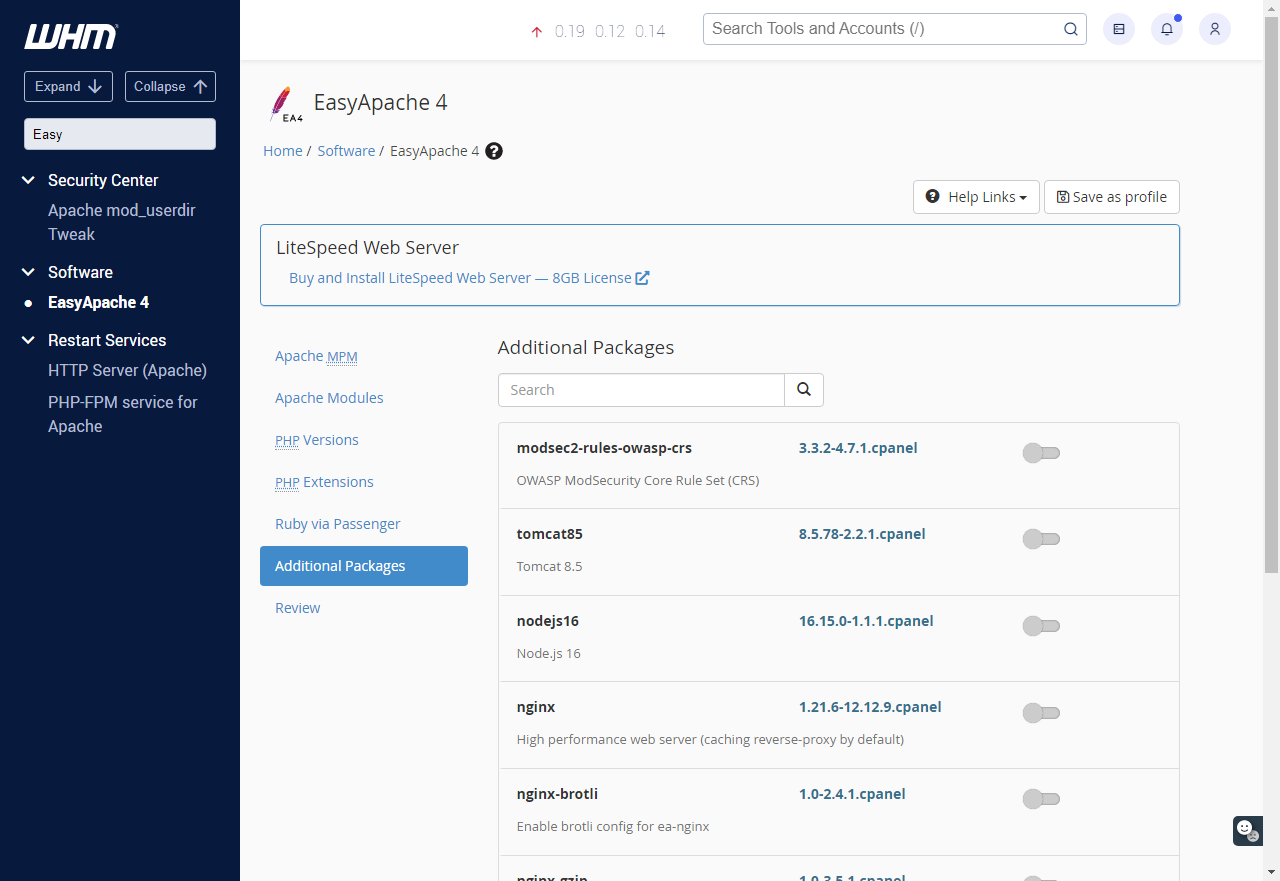Click version 3.3.2-4.7.1.cpanel text

tap(858, 448)
